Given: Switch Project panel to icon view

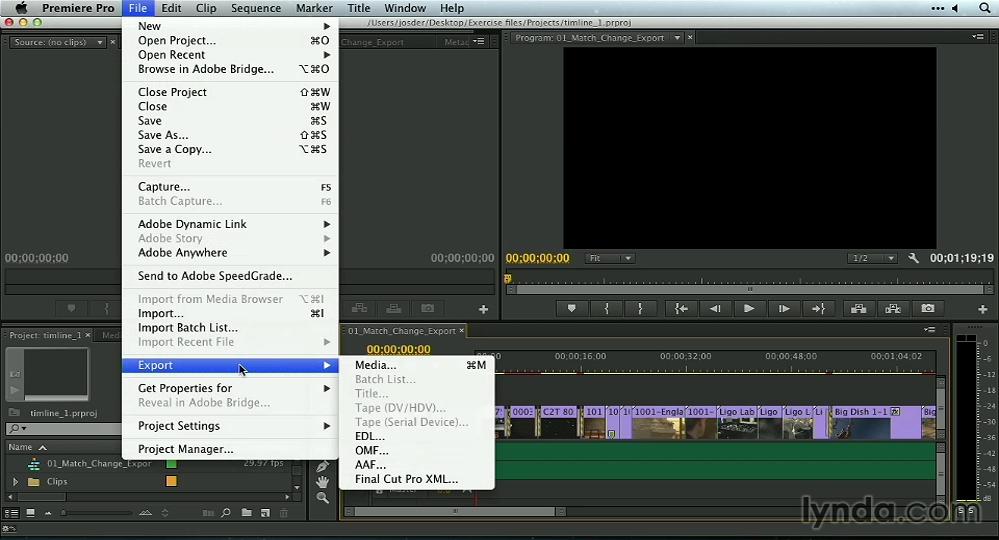Looking at the screenshot, I should pos(30,513).
